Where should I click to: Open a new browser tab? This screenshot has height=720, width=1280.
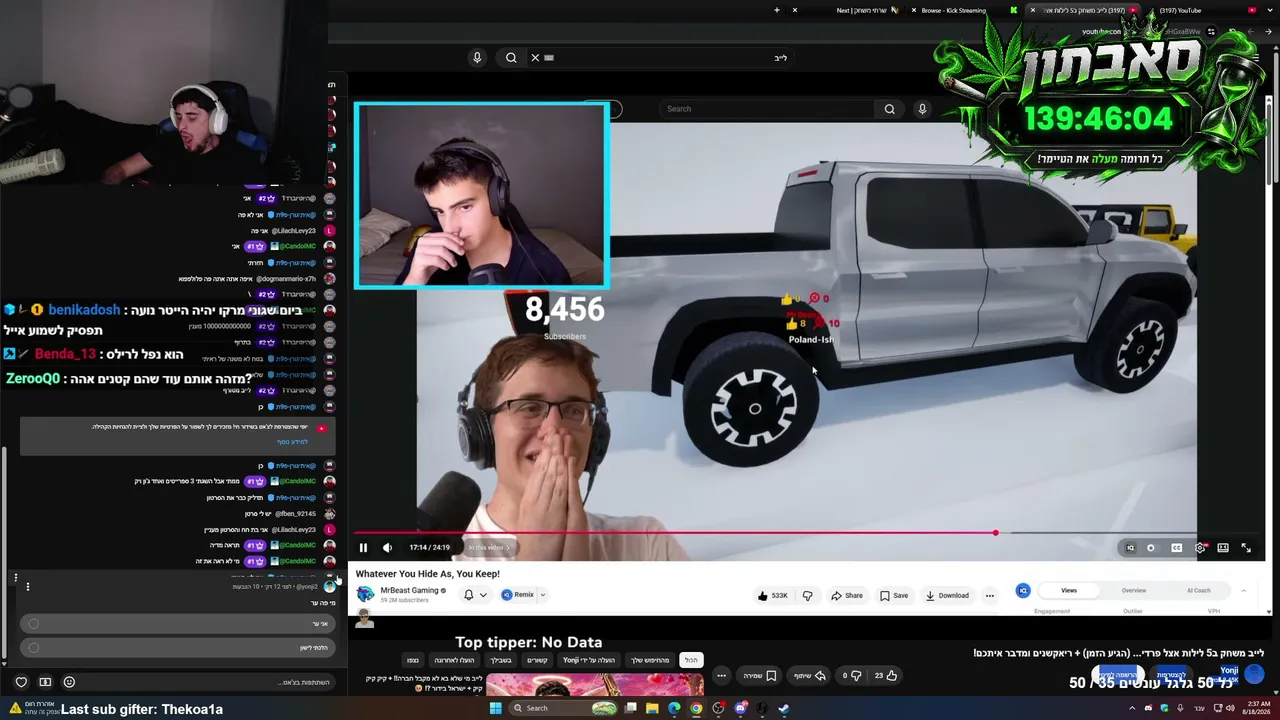[x=777, y=10]
